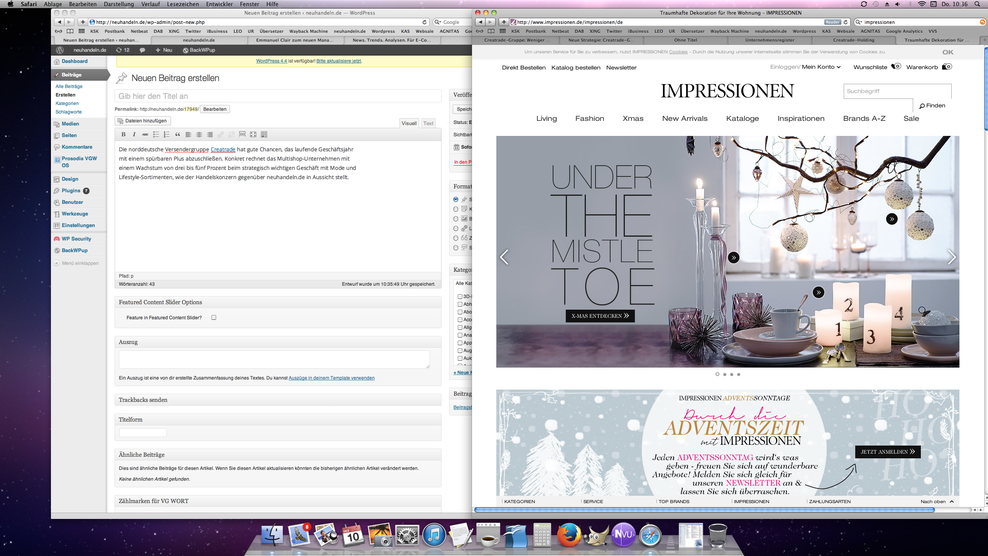Collapse the Auszug panel header
The image size is (988, 556).
pos(278,342)
